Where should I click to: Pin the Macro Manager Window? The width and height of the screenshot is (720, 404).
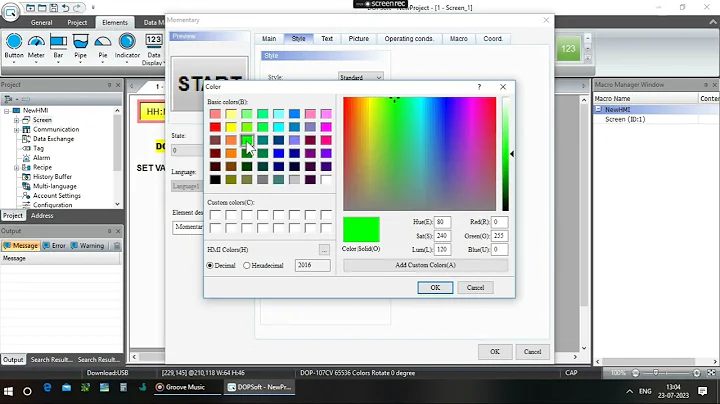(x=706, y=85)
